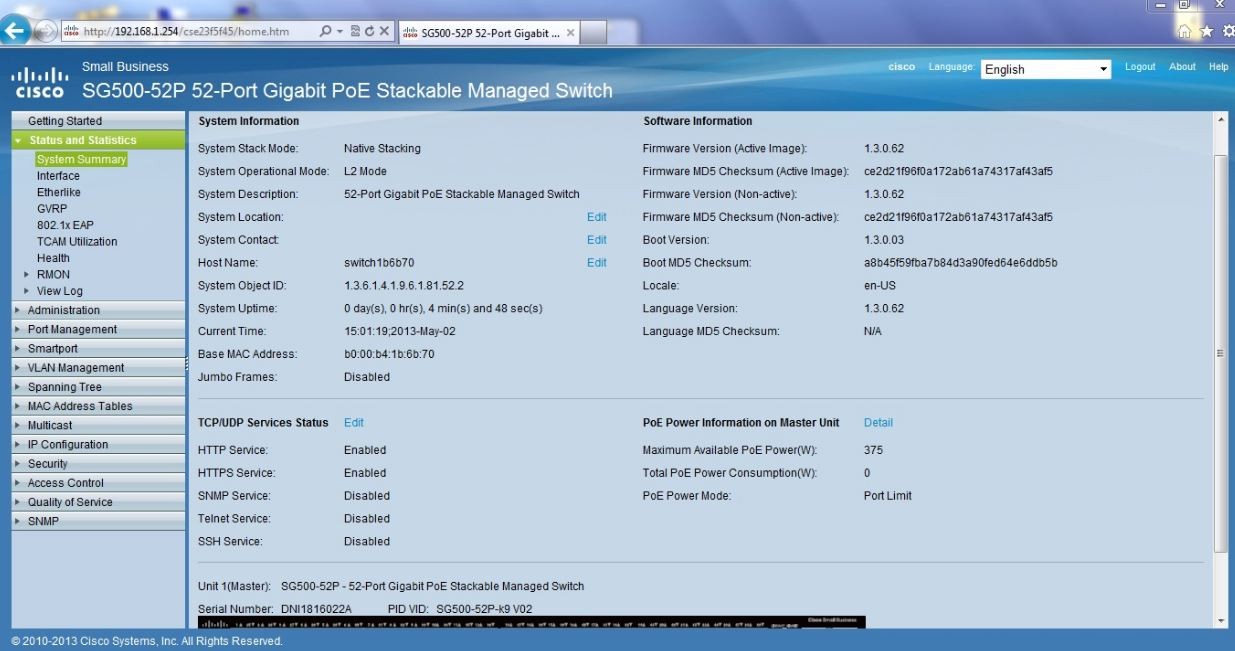Expand the Administration menu
This screenshot has width=1235, height=651.
[x=98, y=310]
